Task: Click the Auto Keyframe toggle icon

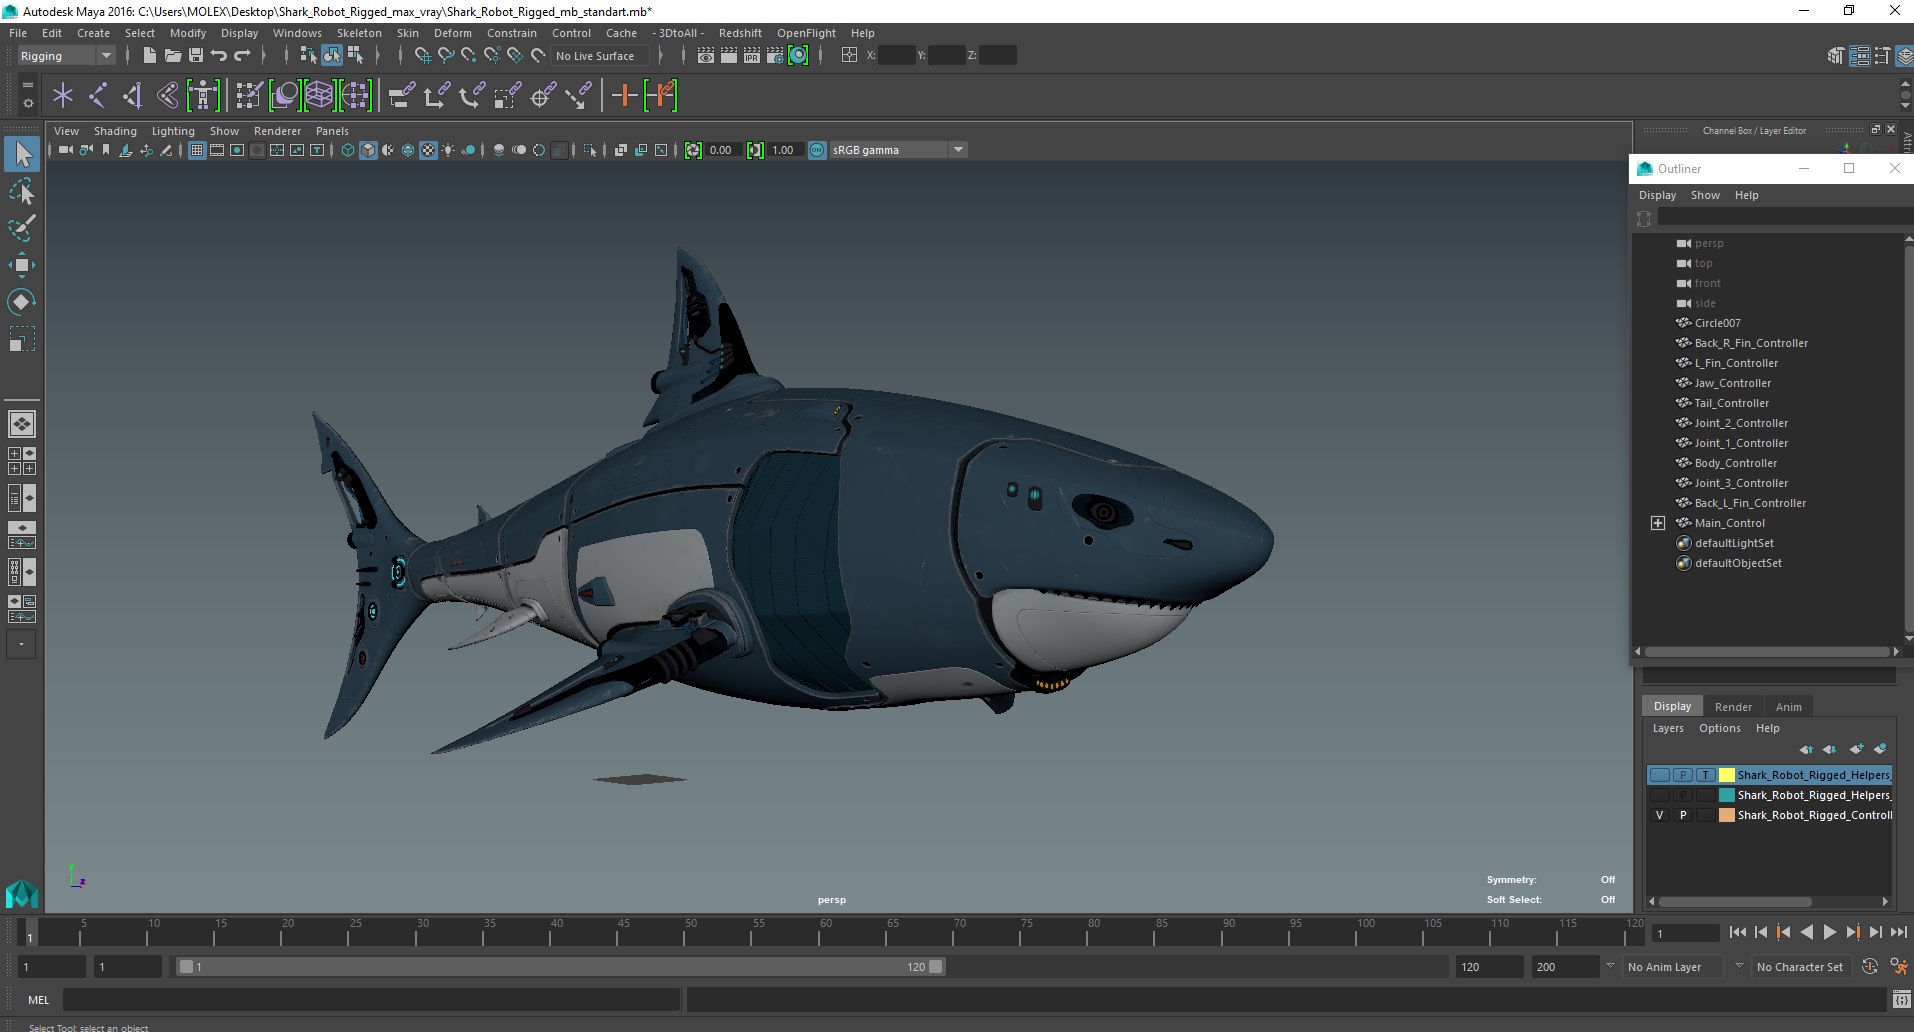Action: click(x=1870, y=967)
